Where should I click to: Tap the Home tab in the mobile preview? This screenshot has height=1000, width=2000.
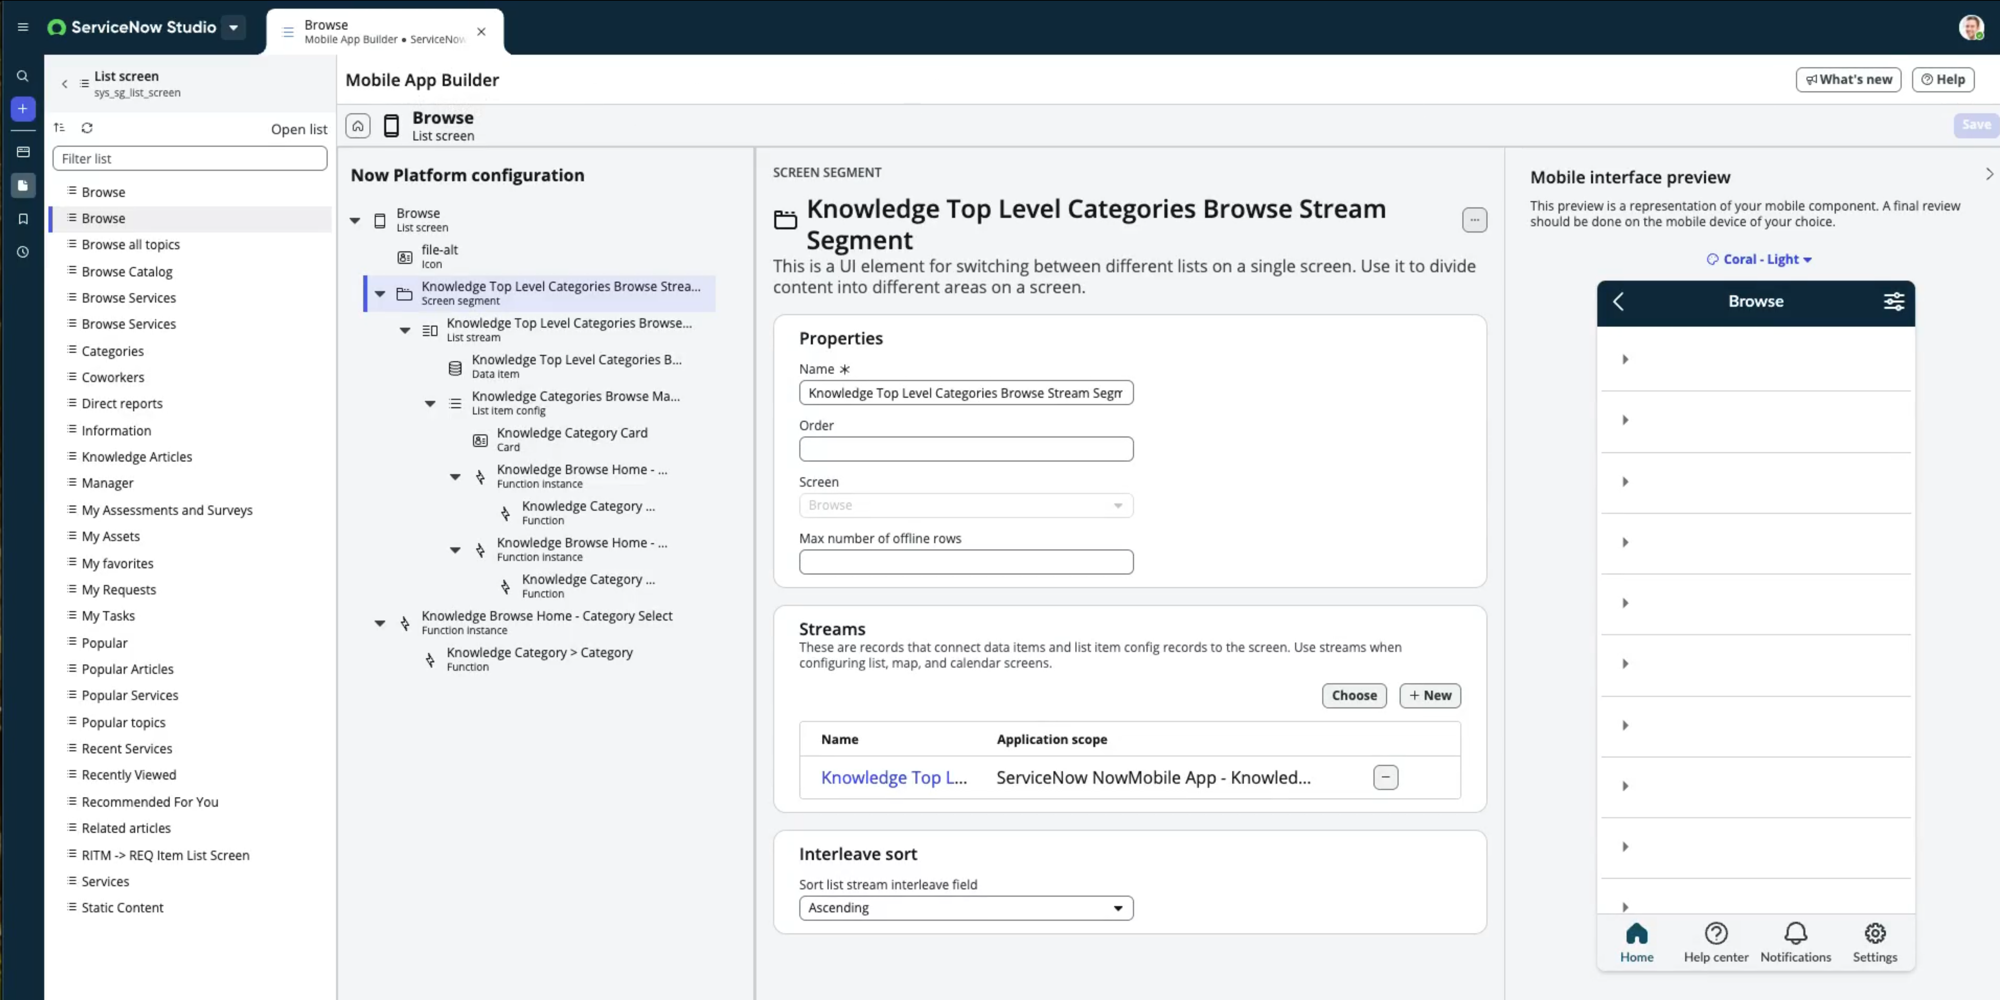click(1637, 943)
